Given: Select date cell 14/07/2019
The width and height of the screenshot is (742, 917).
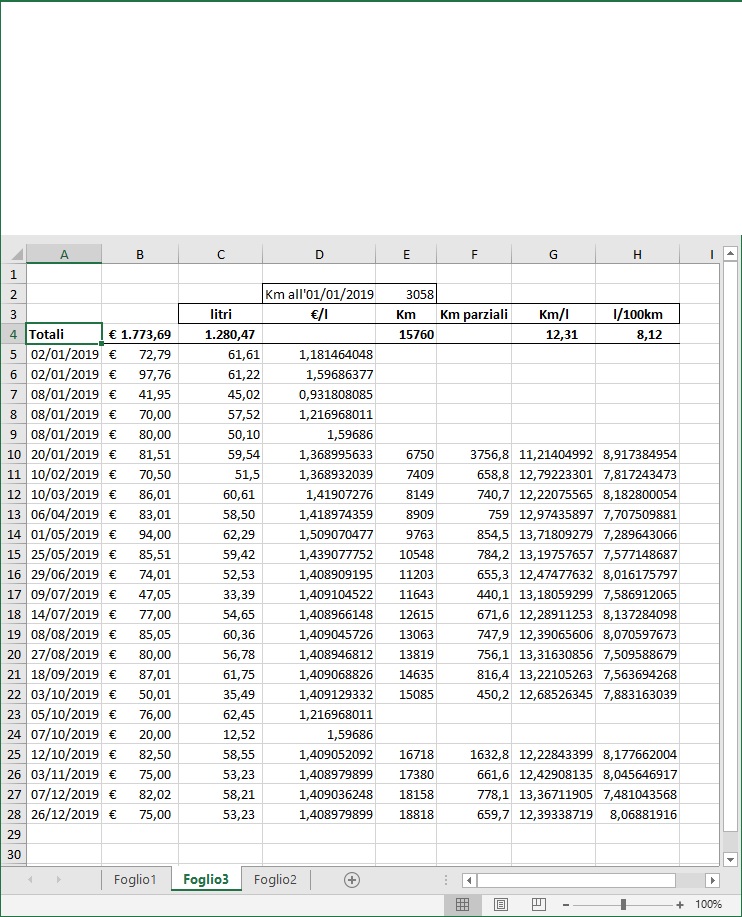Looking at the screenshot, I should point(64,614).
